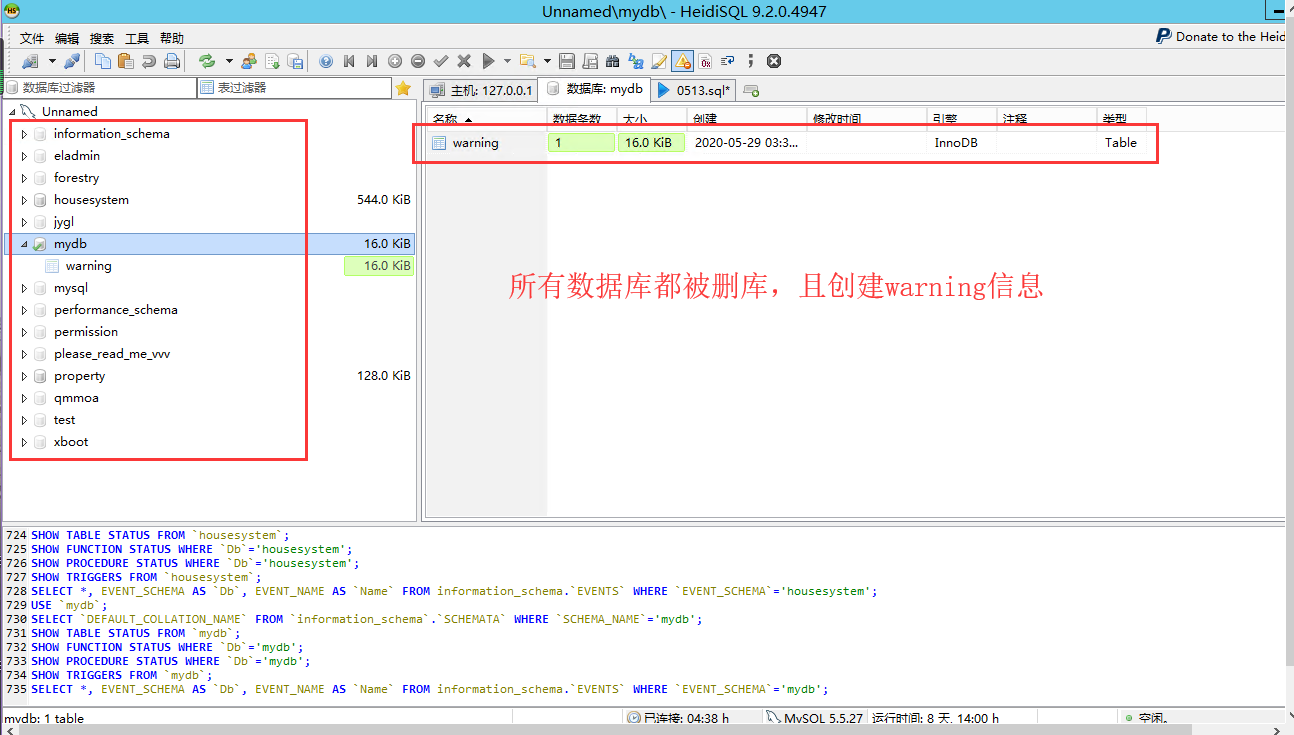Sort by the 名称 column header
The height and width of the screenshot is (735, 1294).
click(486, 119)
